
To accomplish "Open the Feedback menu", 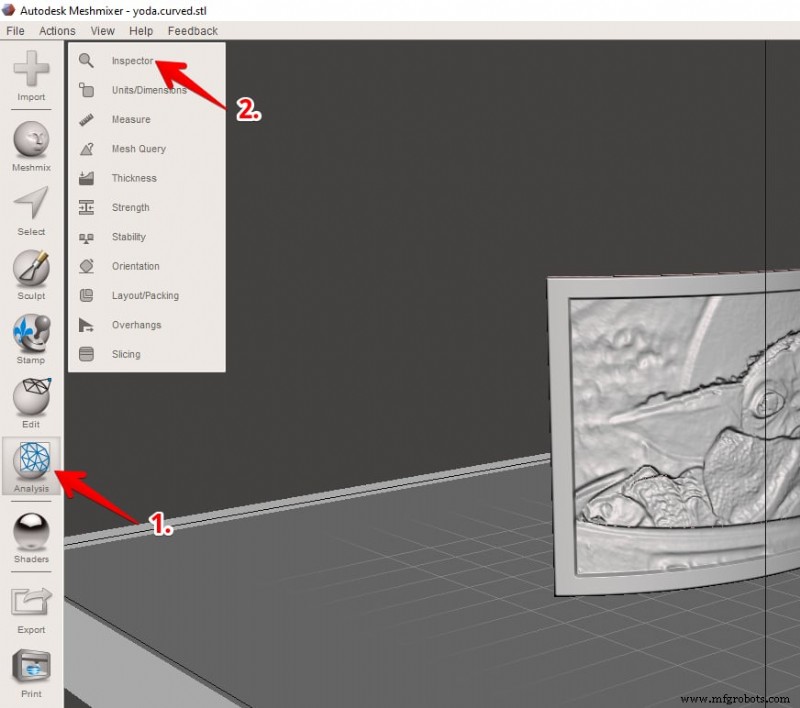I will pyautogui.click(x=193, y=31).
